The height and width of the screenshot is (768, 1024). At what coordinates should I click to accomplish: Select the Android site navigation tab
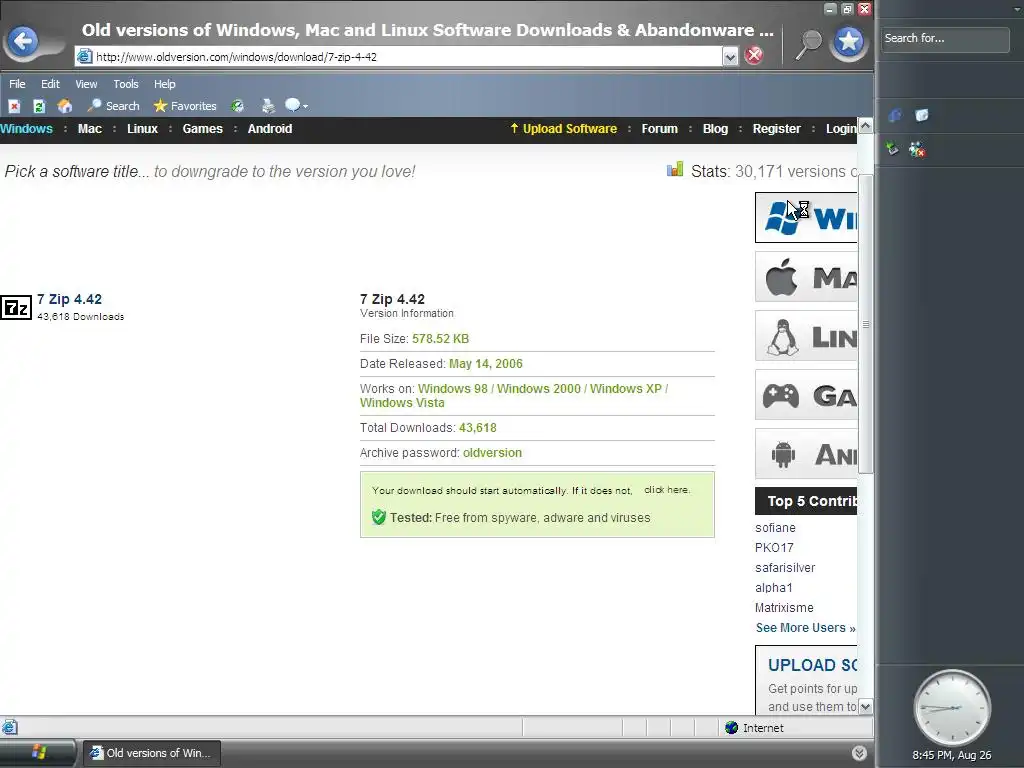(x=270, y=129)
